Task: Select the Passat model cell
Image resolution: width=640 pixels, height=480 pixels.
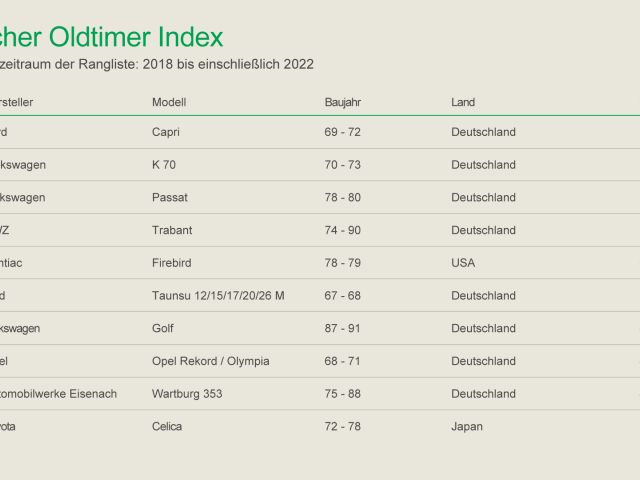Action: coord(170,198)
